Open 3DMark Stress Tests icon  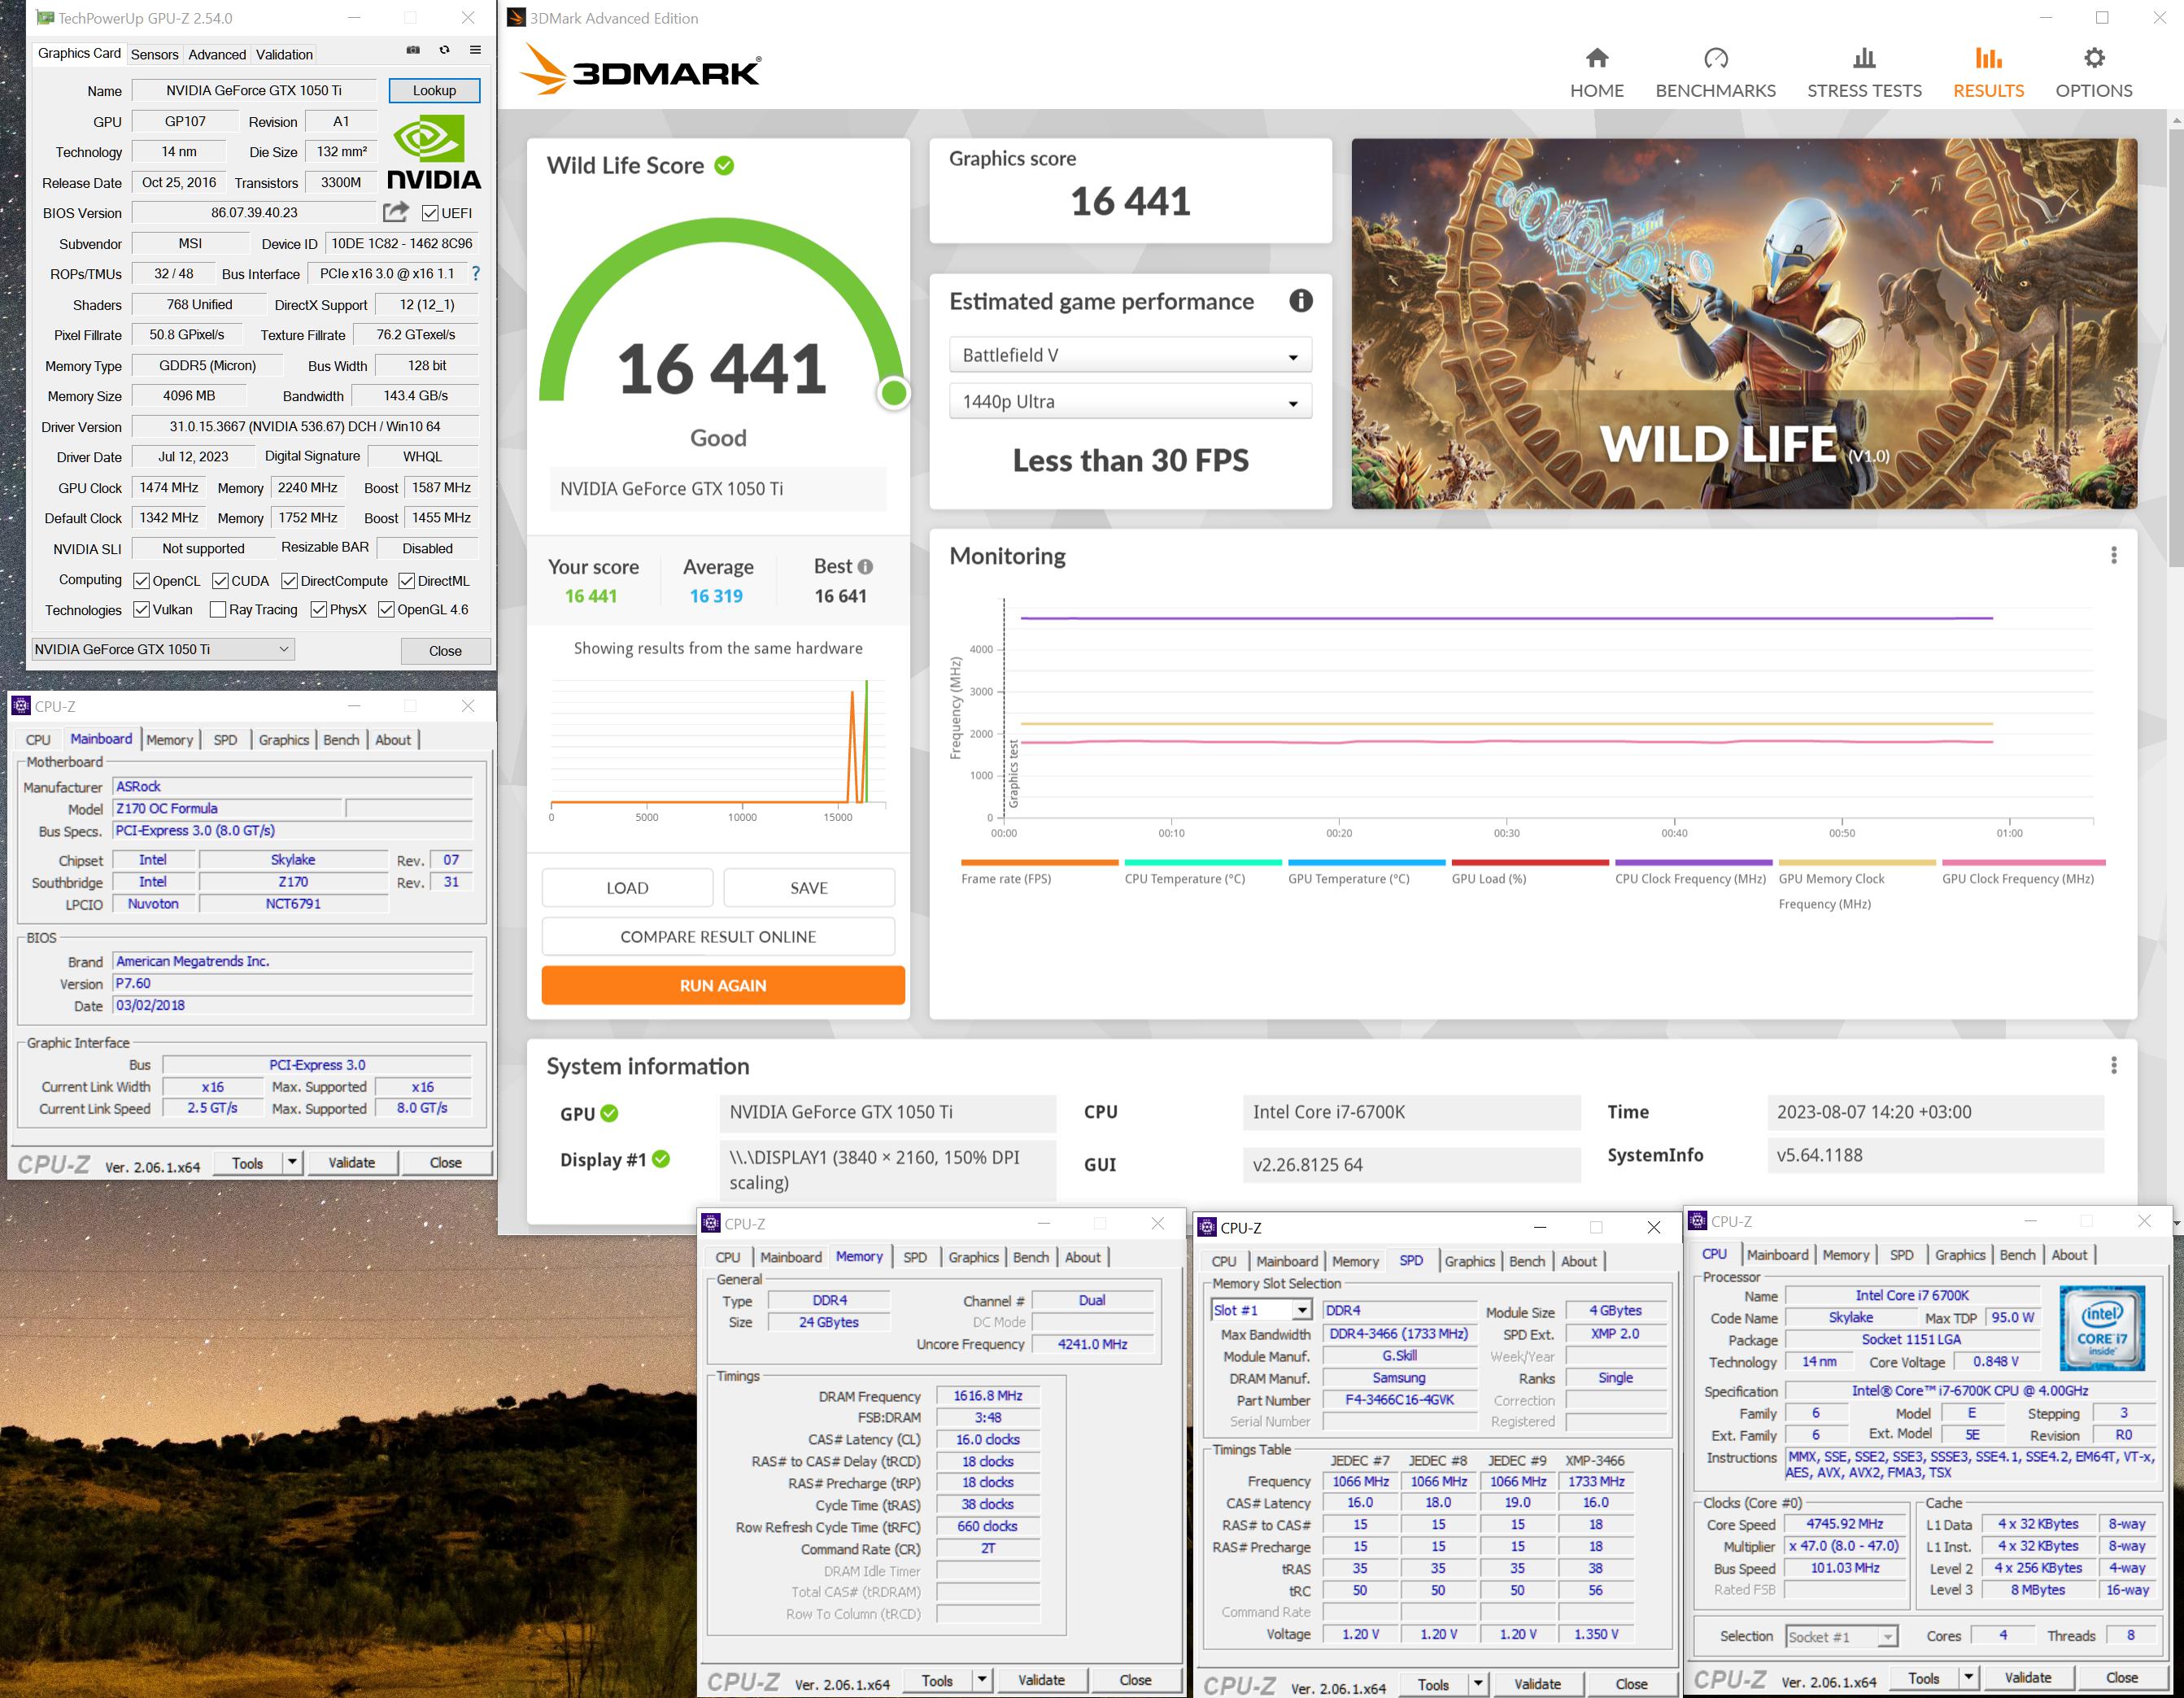tap(1864, 58)
